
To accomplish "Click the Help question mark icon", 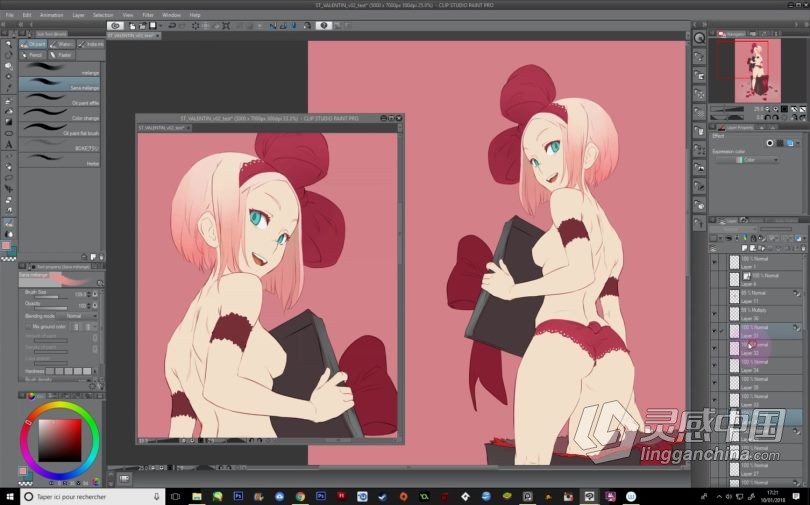I will click(x=323, y=25).
